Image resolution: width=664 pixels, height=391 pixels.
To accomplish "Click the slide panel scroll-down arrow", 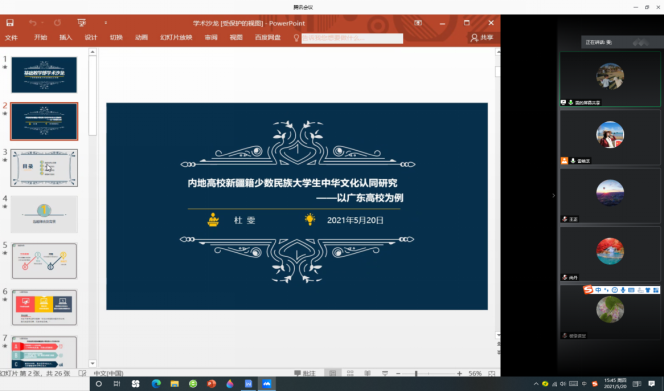I will click(92, 363).
